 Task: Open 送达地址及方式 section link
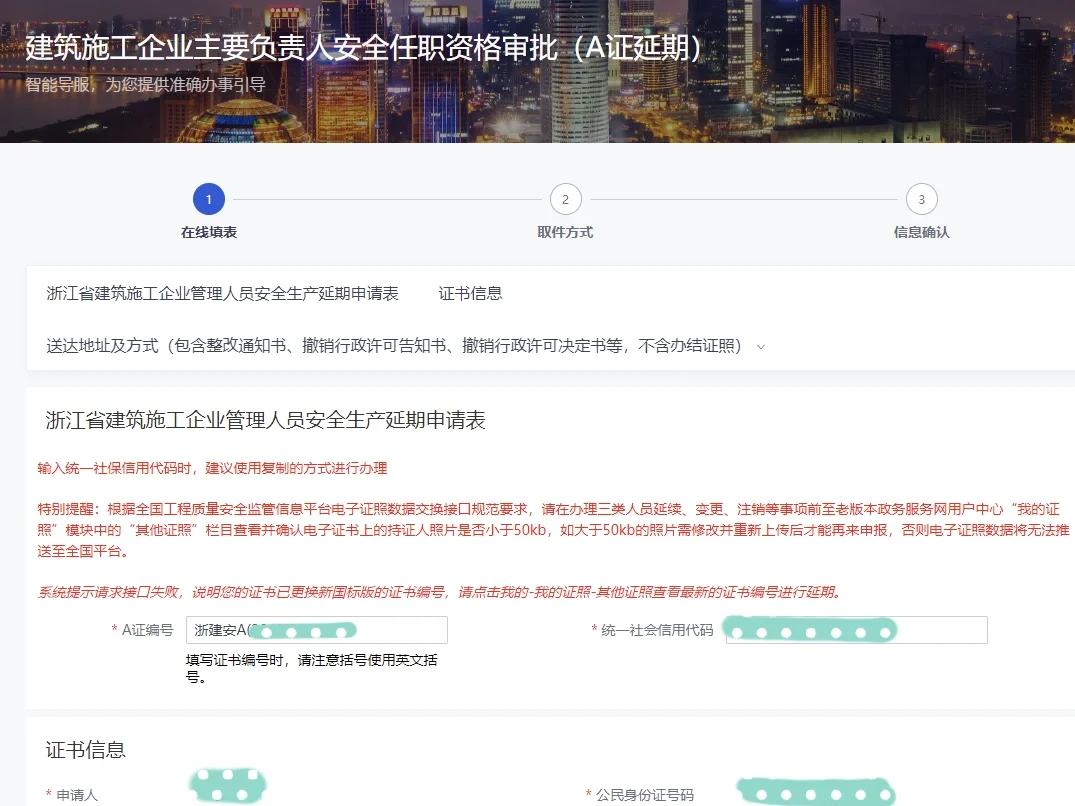(x=394, y=346)
